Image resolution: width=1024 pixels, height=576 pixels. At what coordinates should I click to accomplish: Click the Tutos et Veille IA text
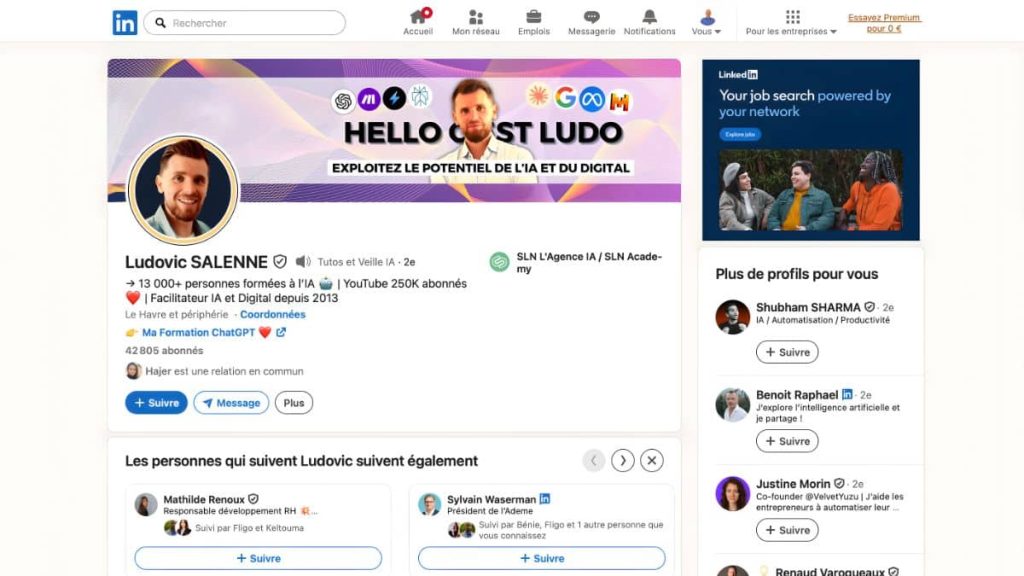tap(356, 262)
